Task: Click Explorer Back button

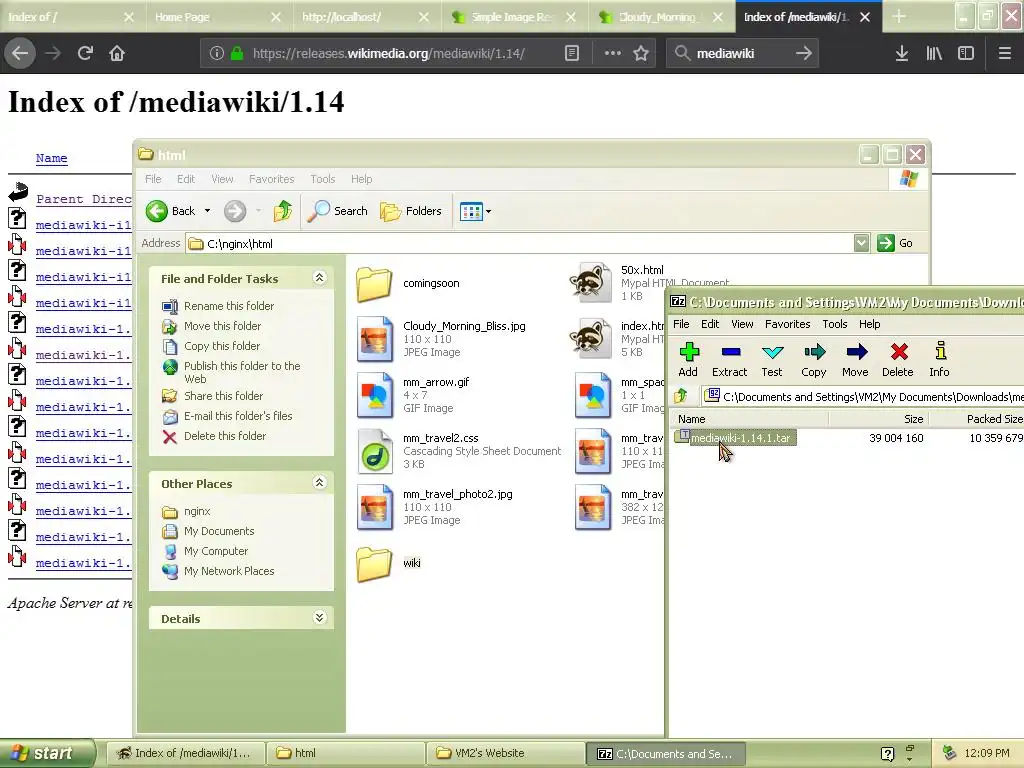Action: (170, 211)
